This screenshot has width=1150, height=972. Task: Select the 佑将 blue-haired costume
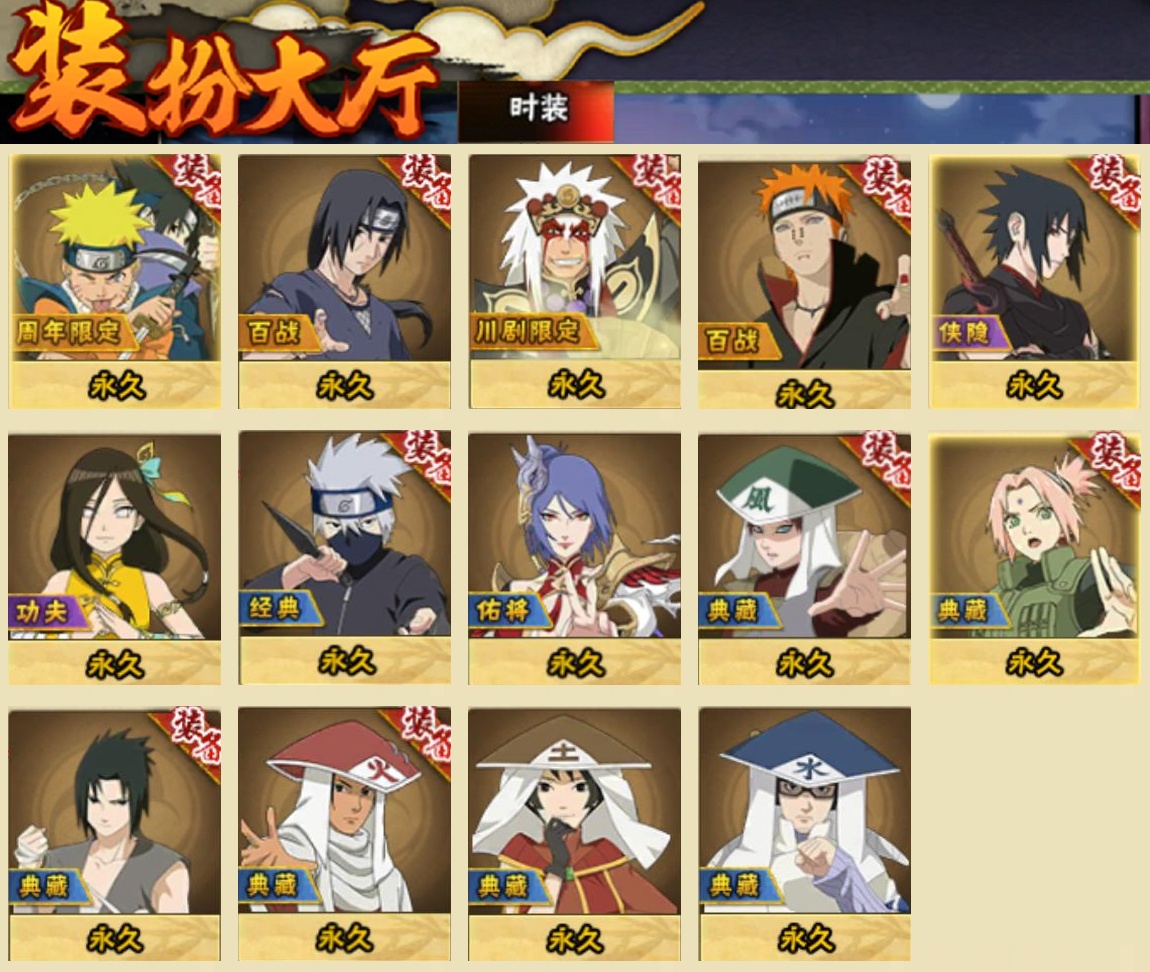(x=575, y=559)
